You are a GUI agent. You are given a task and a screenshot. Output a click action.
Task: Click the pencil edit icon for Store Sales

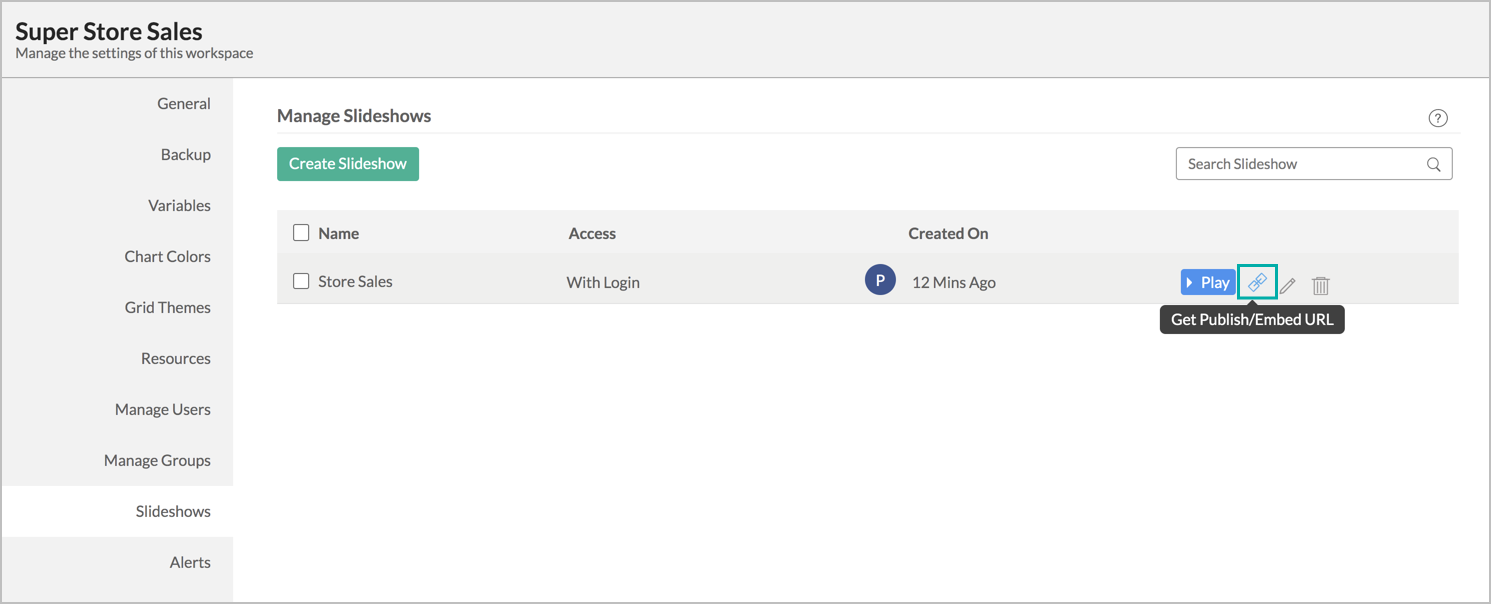(x=1288, y=285)
